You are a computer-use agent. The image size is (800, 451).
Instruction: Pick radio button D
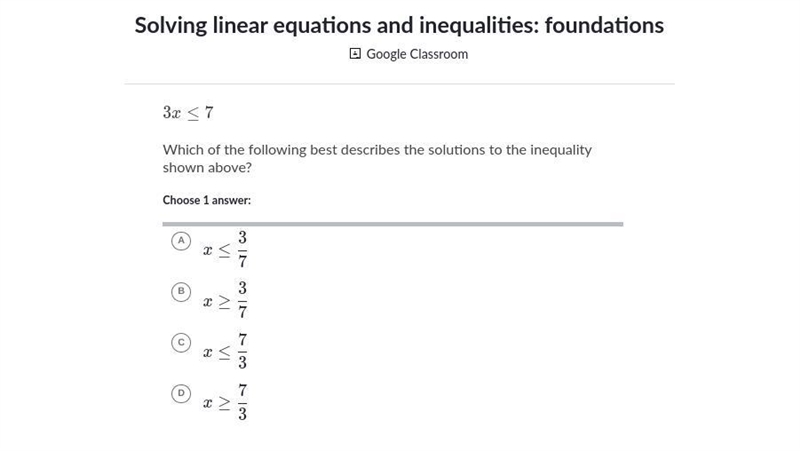181,393
